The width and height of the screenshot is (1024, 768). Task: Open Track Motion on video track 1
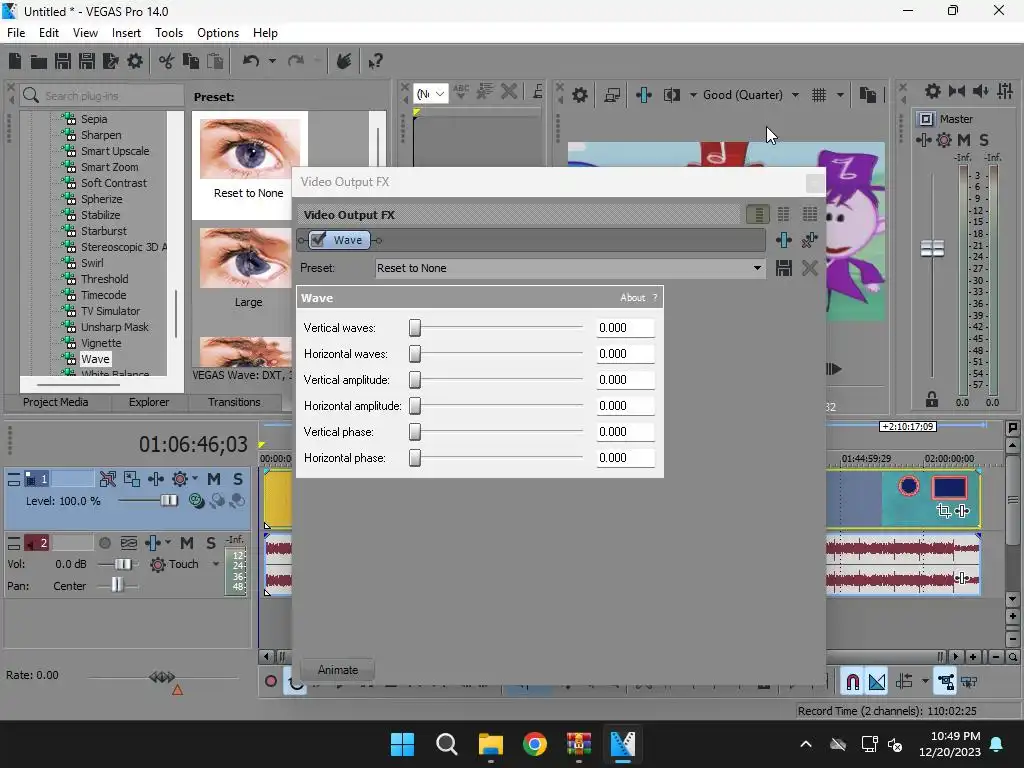click(x=131, y=479)
